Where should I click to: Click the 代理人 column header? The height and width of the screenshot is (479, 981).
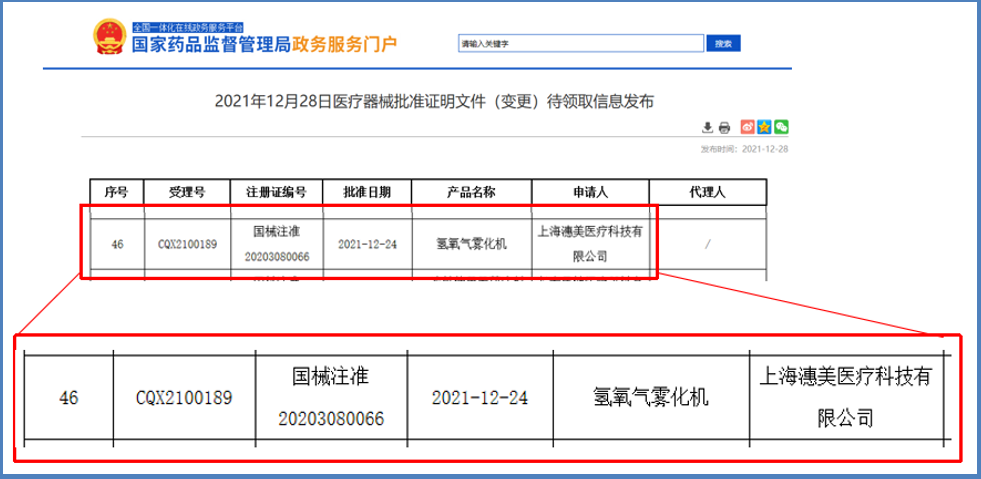[708, 192]
